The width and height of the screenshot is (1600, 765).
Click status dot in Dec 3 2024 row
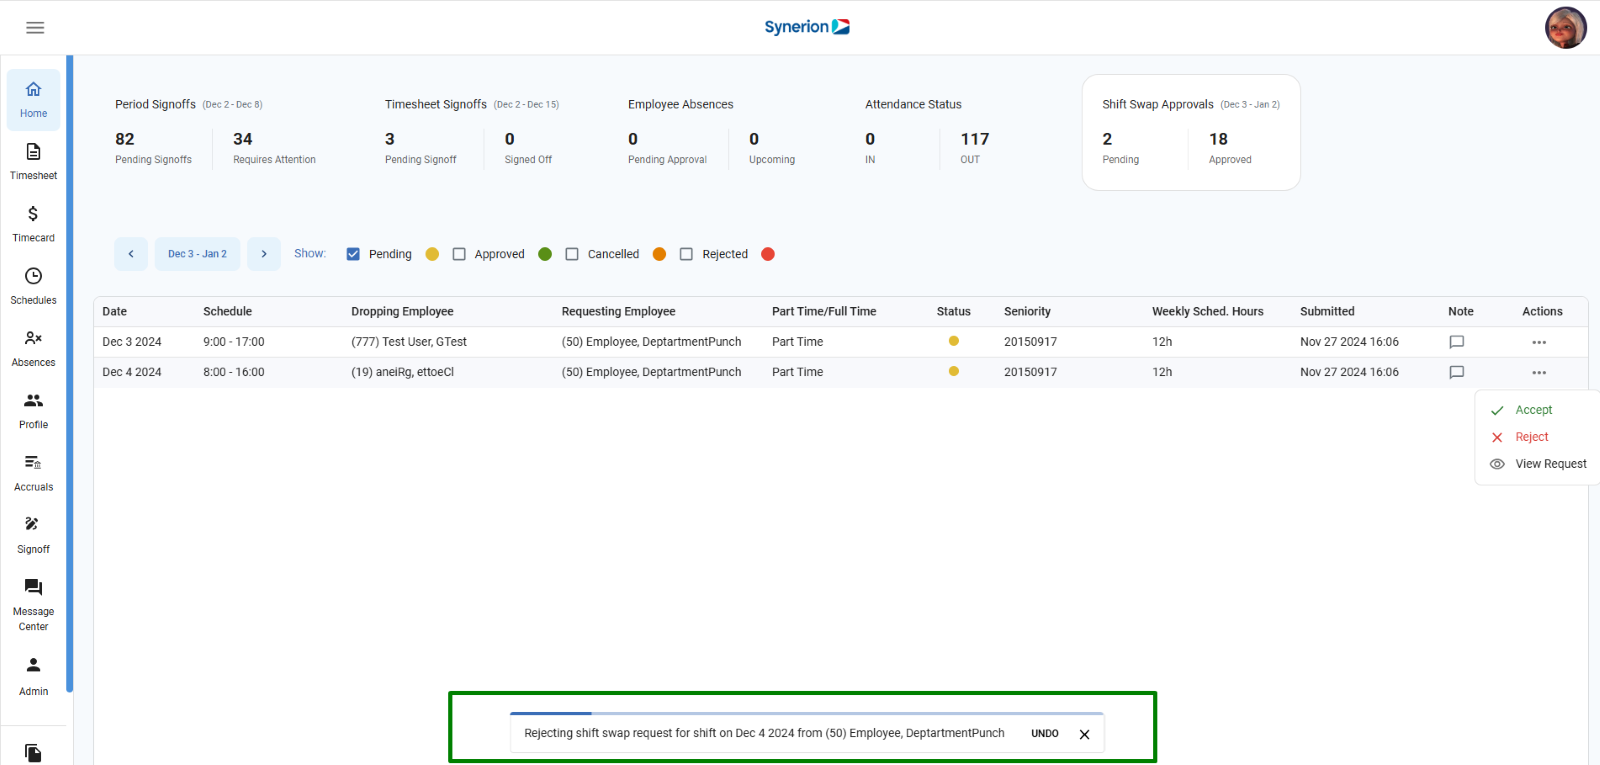954,341
